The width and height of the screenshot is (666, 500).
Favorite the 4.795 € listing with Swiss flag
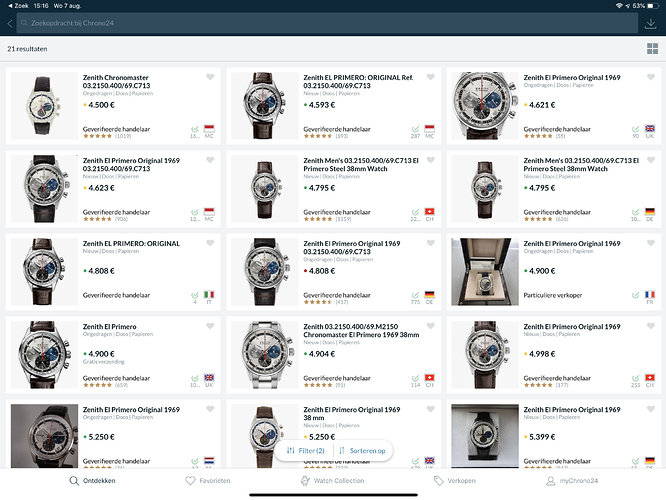click(431, 160)
